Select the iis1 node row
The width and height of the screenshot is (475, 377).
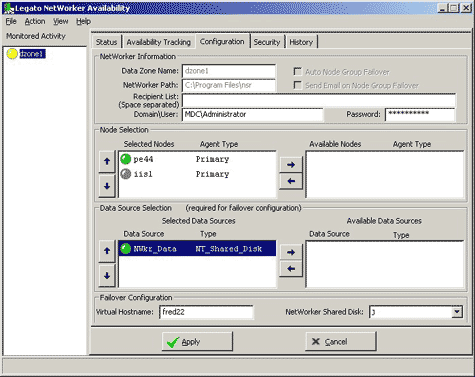click(197, 174)
